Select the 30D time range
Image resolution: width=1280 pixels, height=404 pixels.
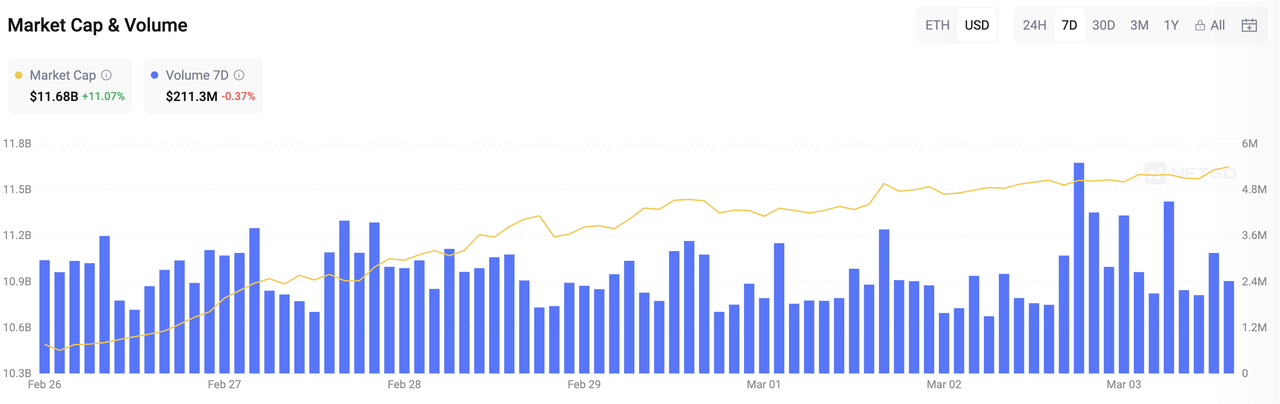(1103, 25)
